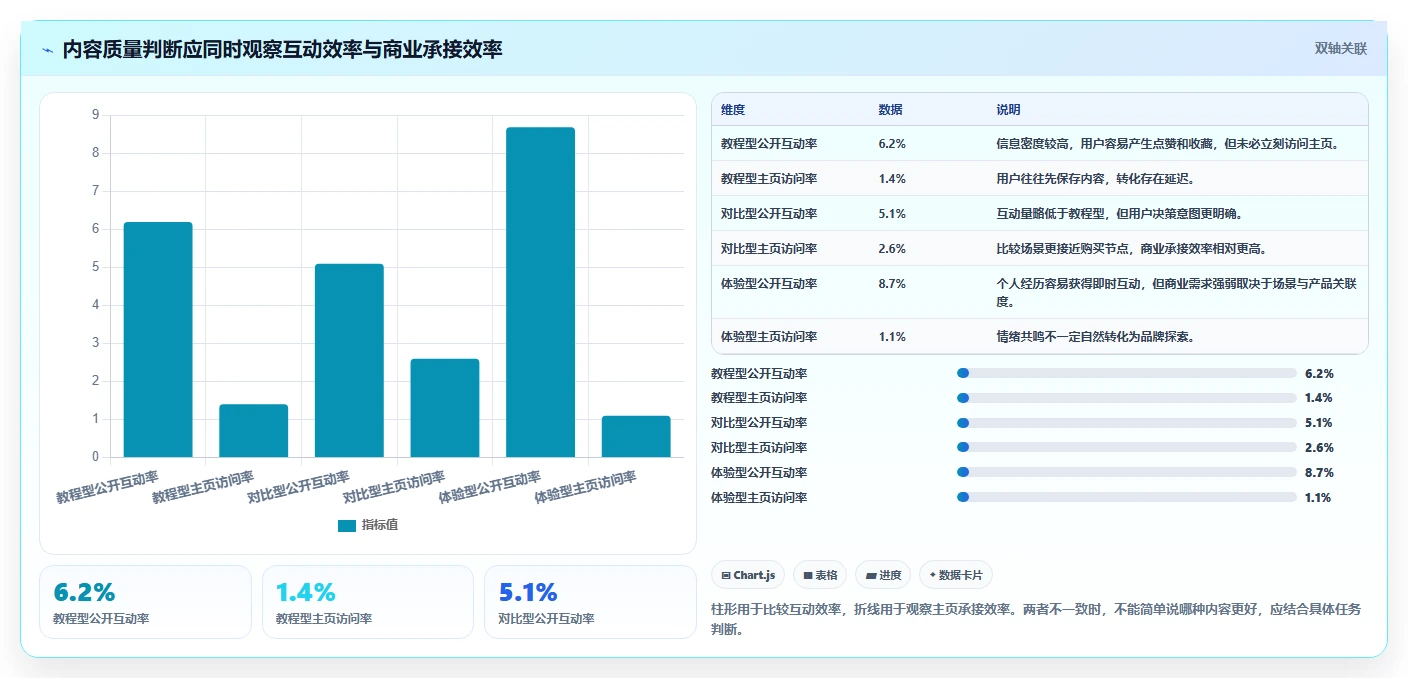Screen dimensions: 1408x678
Task: Select the 表格 chip
Action: (x=820, y=575)
